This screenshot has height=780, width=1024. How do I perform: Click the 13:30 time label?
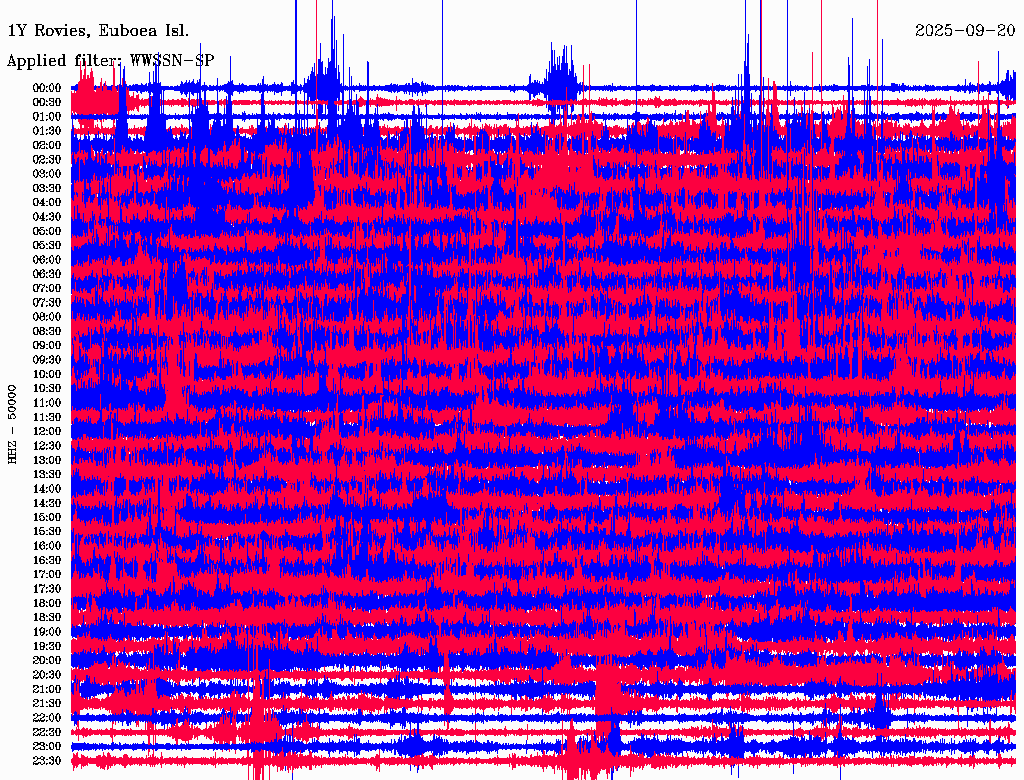(x=47, y=474)
